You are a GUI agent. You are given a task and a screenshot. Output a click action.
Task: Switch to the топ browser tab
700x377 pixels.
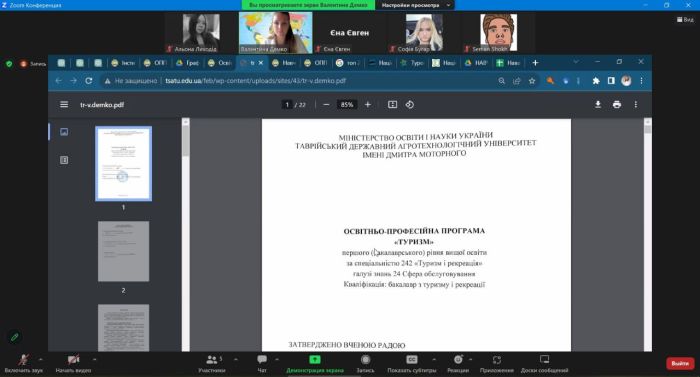click(x=348, y=63)
